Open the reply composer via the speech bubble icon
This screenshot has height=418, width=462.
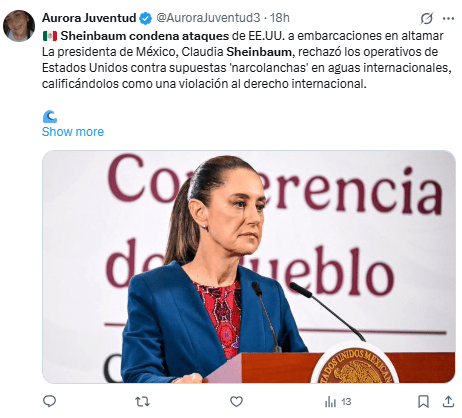click(50, 401)
